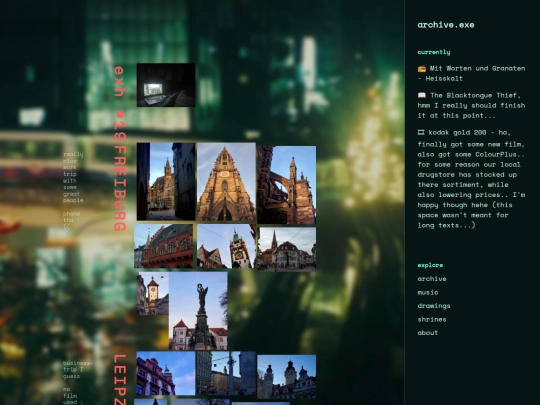Click the 'really nice work trip' caption text
This screenshot has height=405, width=540.
(x=73, y=177)
